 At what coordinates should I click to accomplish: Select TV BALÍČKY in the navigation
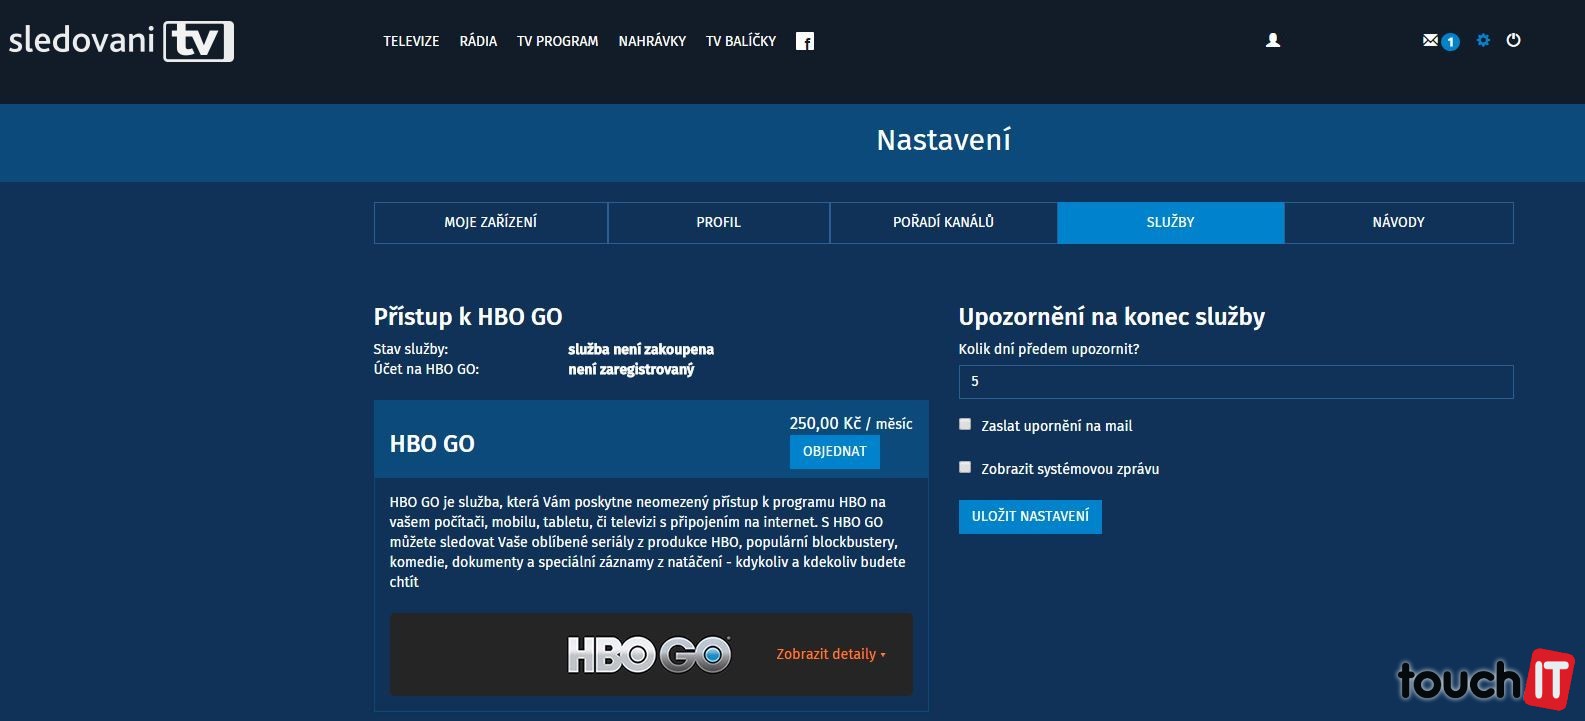click(741, 41)
